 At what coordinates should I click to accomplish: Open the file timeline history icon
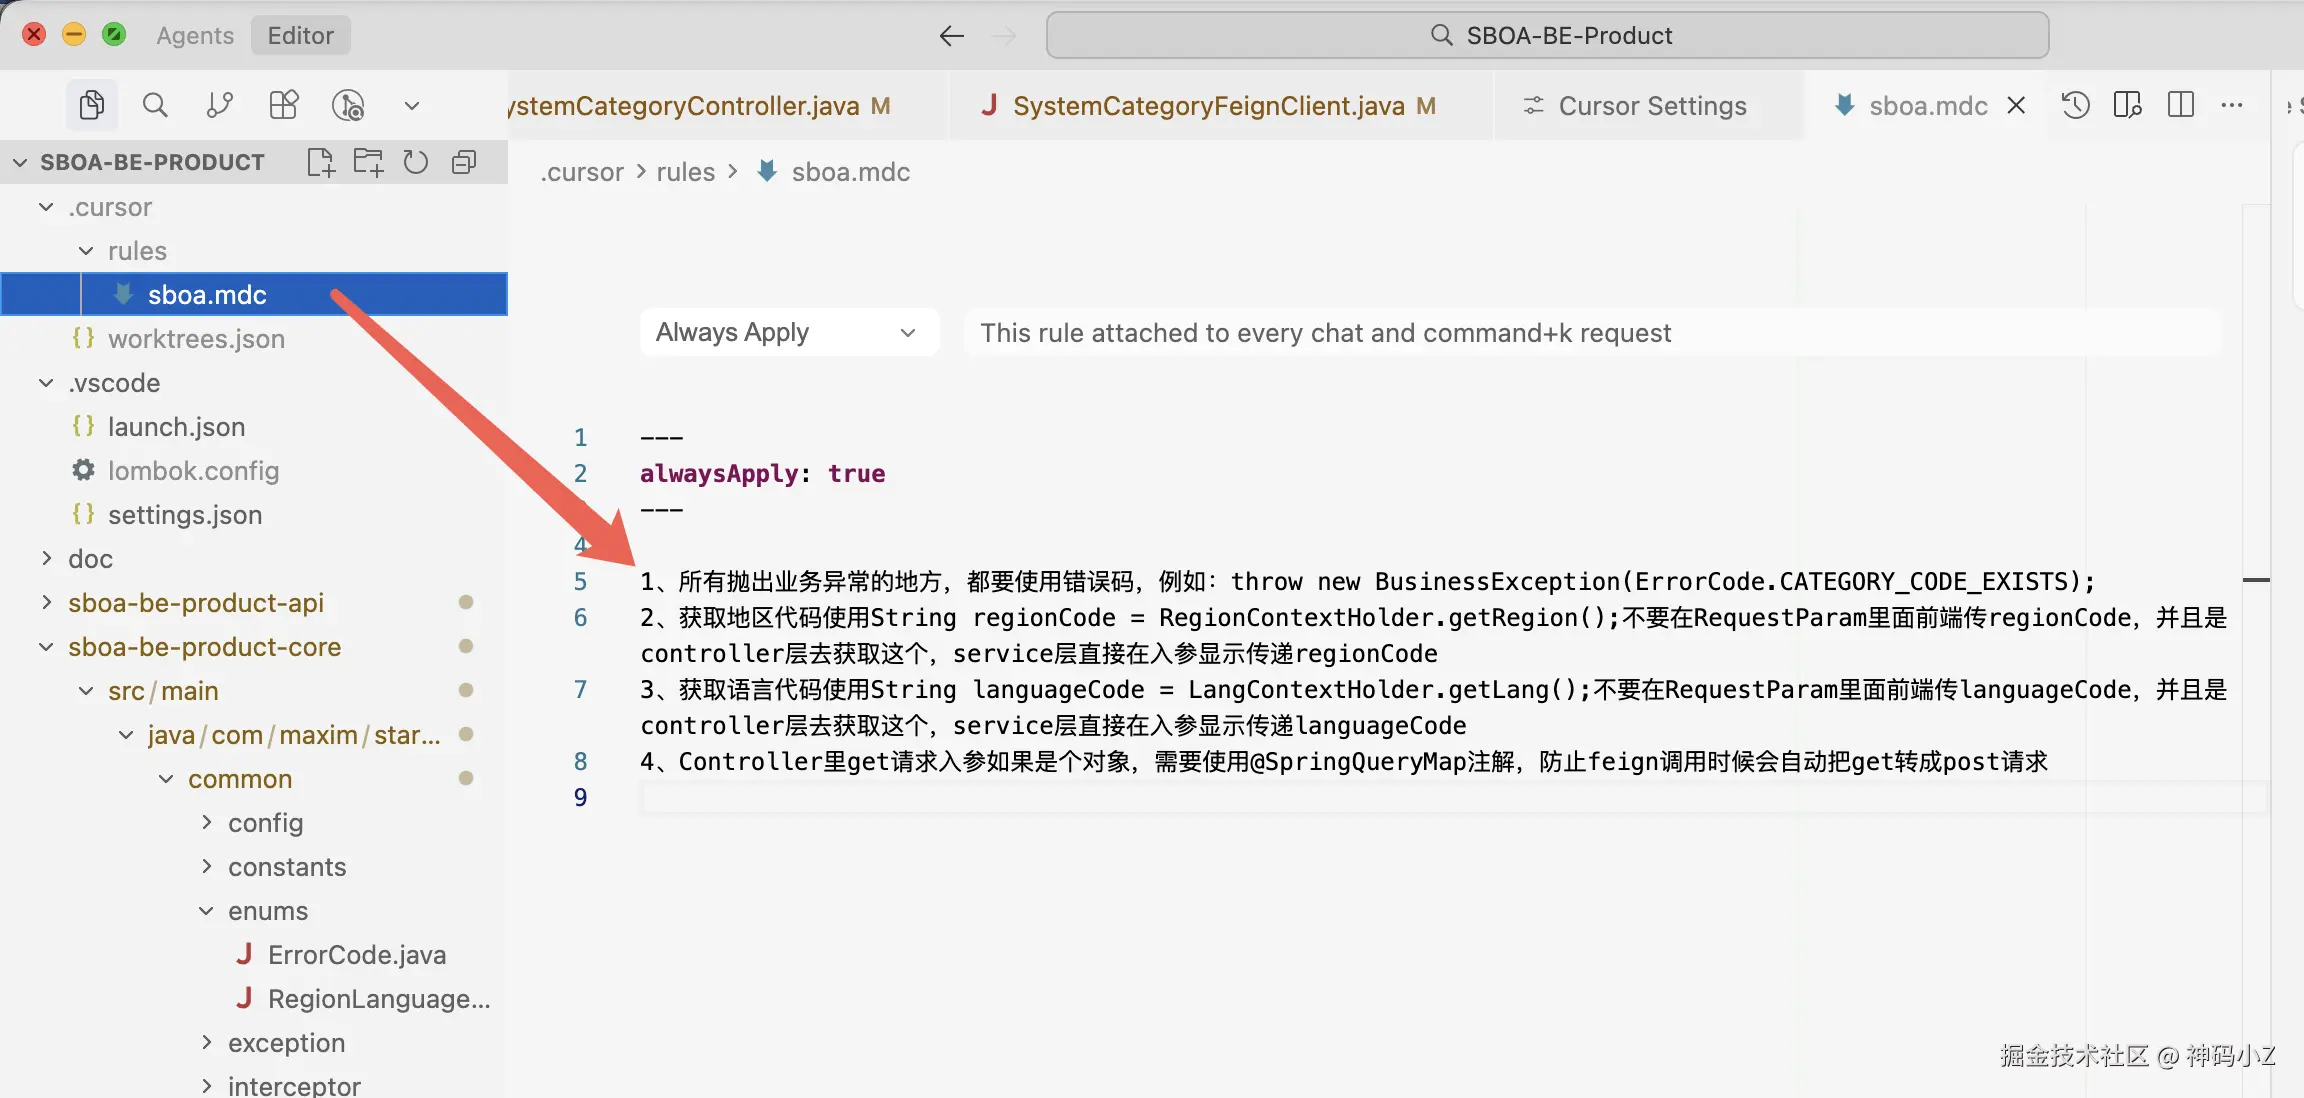click(2076, 105)
